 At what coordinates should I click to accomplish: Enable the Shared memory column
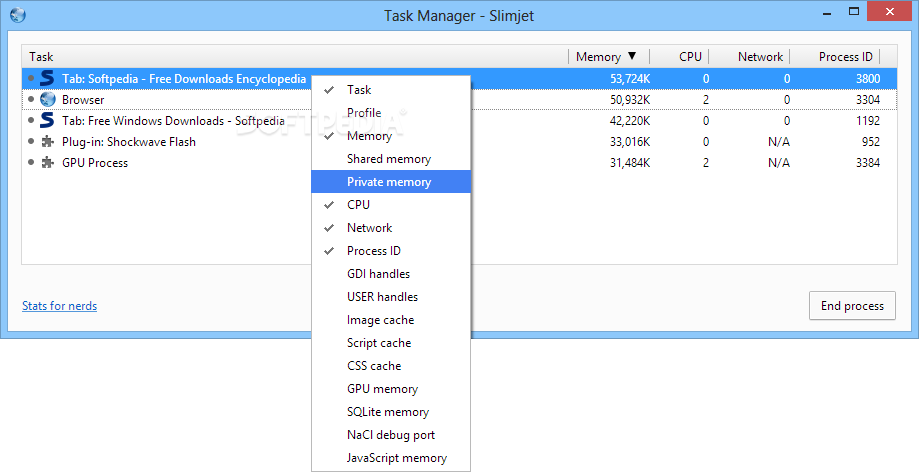(391, 159)
